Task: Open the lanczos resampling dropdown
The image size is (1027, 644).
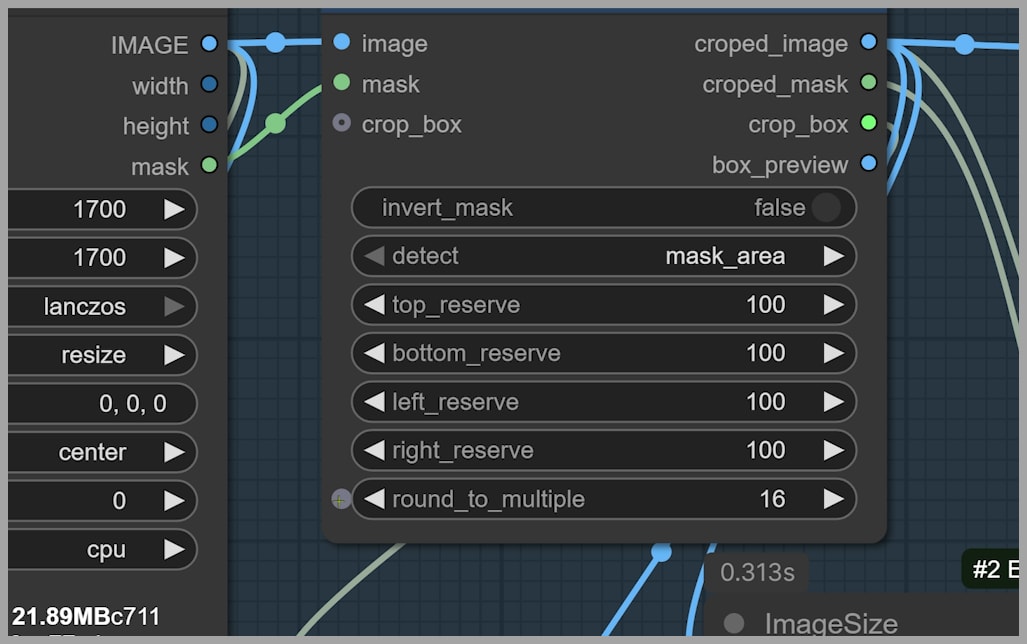Action: click(100, 306)
